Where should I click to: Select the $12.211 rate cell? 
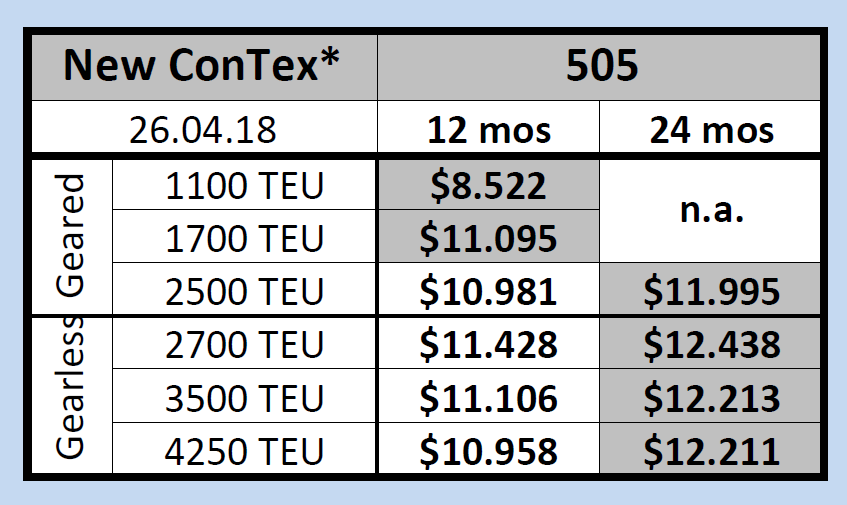tap(711, 450)
